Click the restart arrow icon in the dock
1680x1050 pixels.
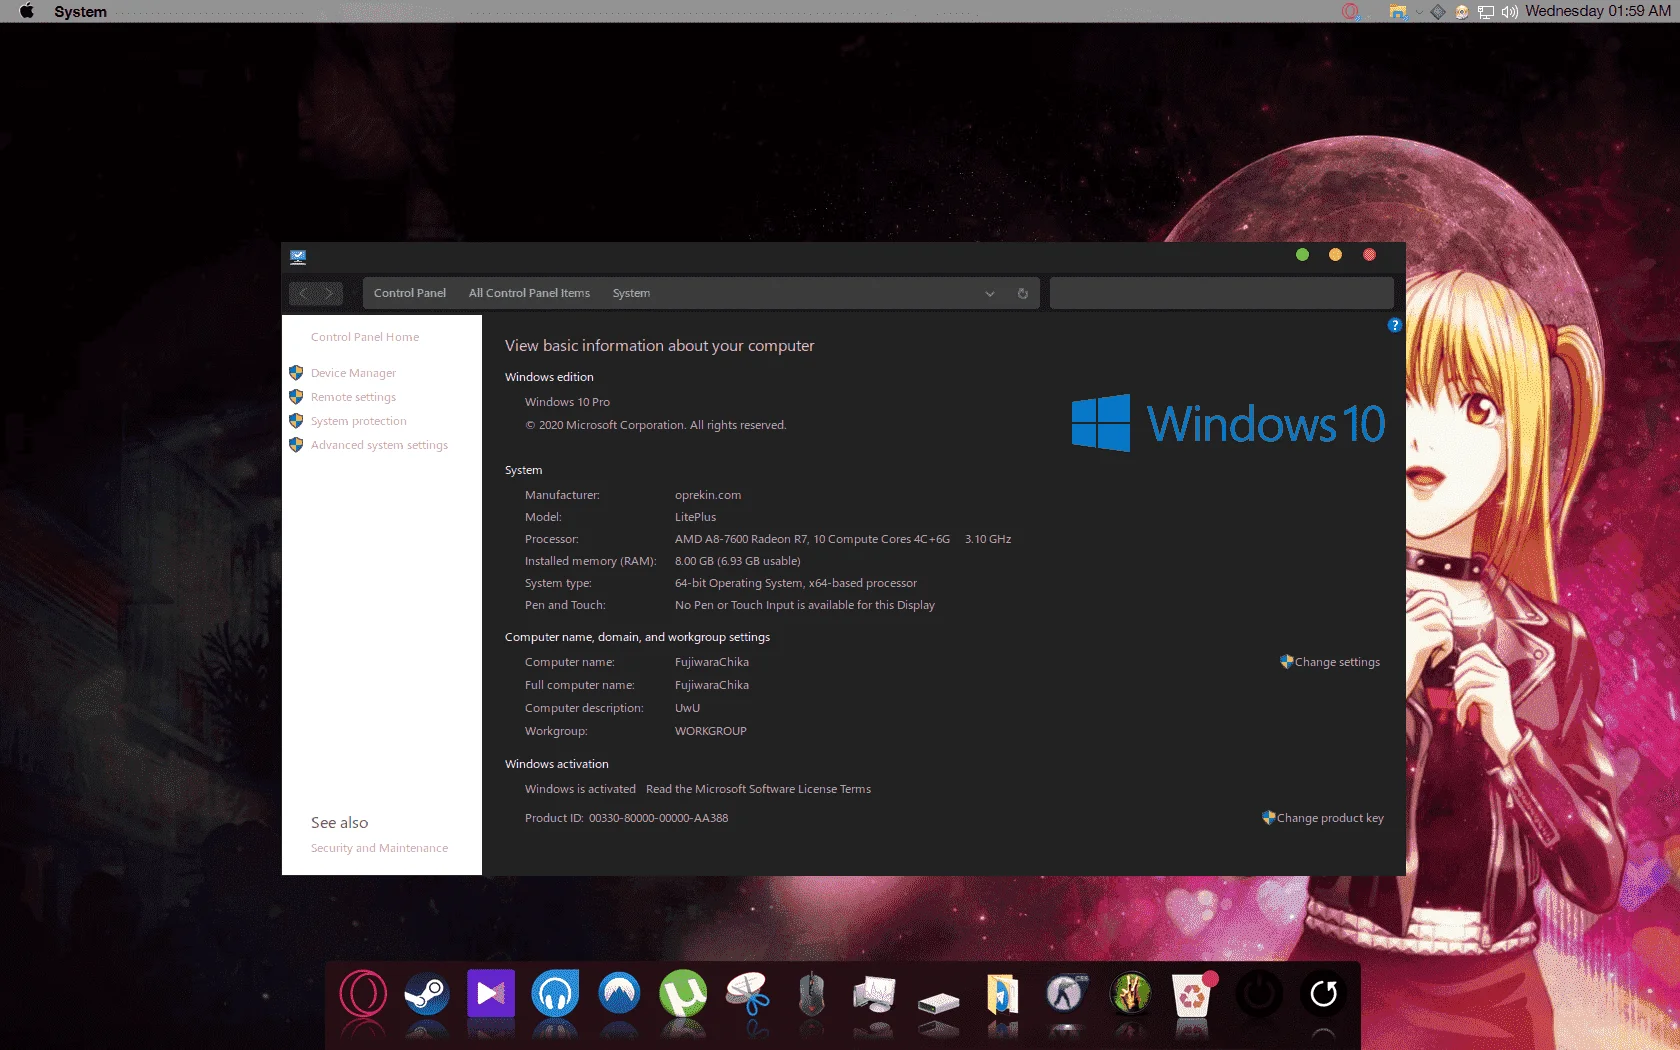1323,994
